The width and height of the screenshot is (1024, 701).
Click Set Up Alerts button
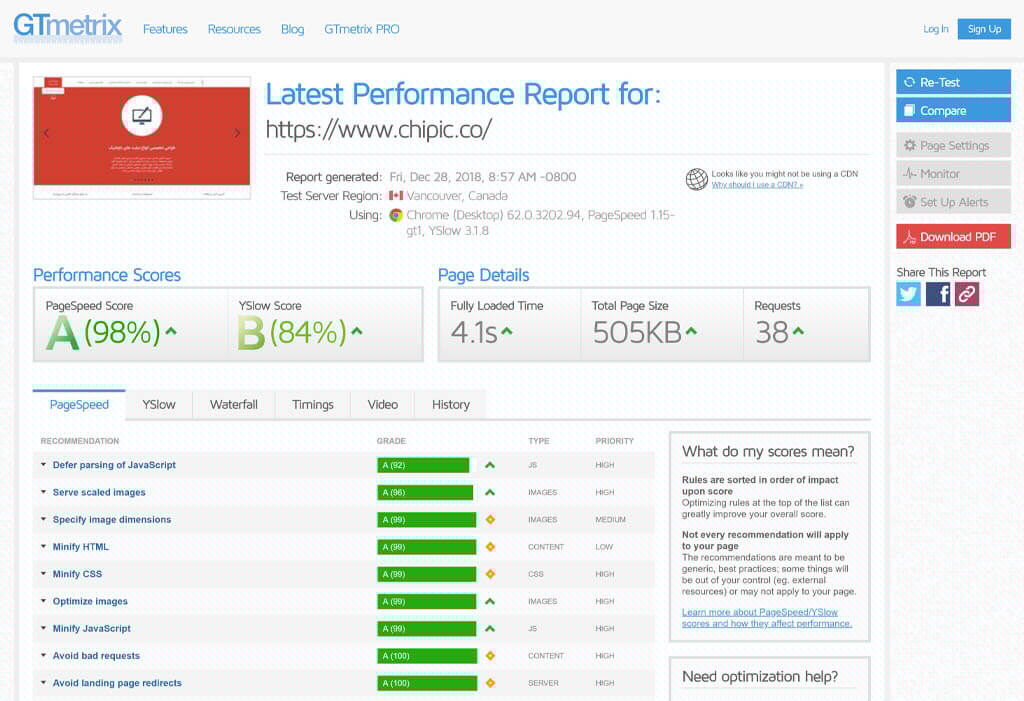953,202
